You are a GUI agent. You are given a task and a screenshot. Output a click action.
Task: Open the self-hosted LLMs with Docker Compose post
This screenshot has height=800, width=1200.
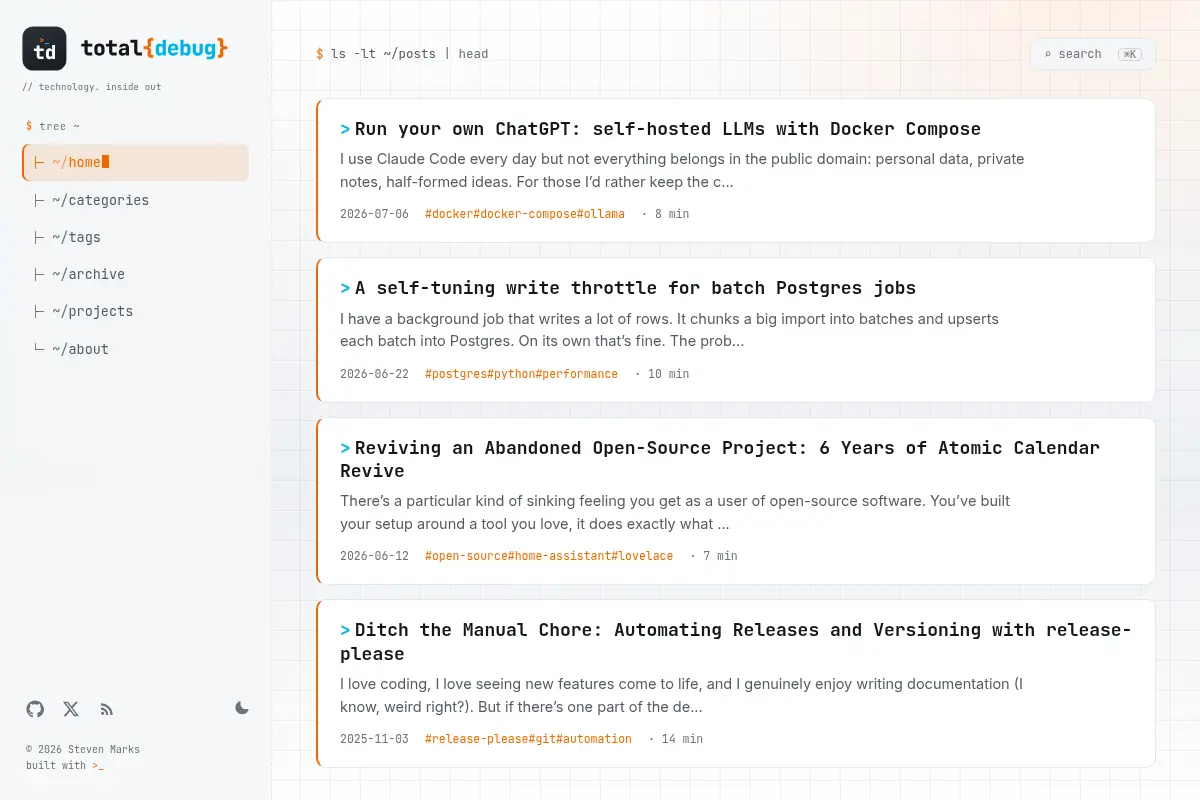[667, 129]
